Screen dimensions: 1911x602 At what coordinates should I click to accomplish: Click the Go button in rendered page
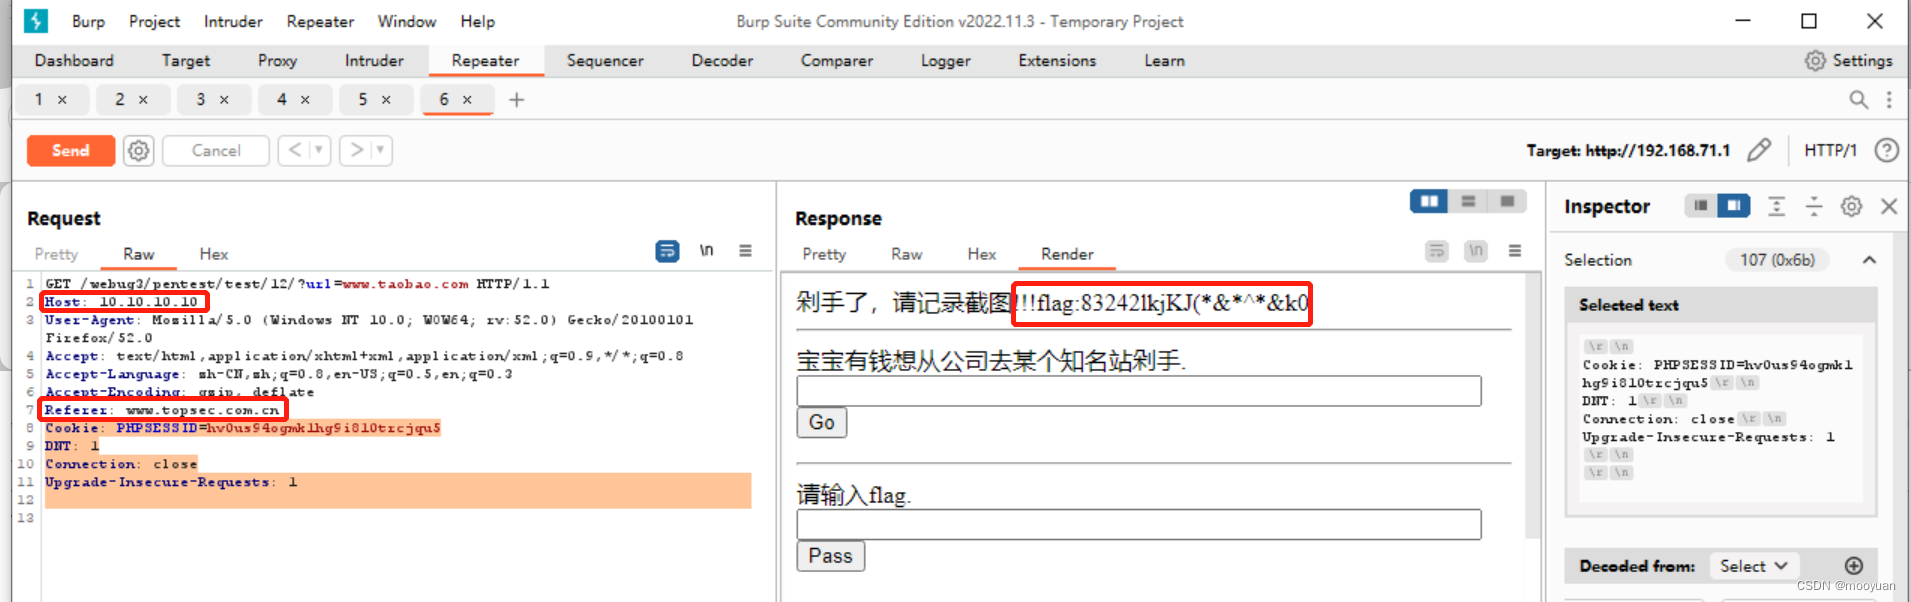coord(822,422)
